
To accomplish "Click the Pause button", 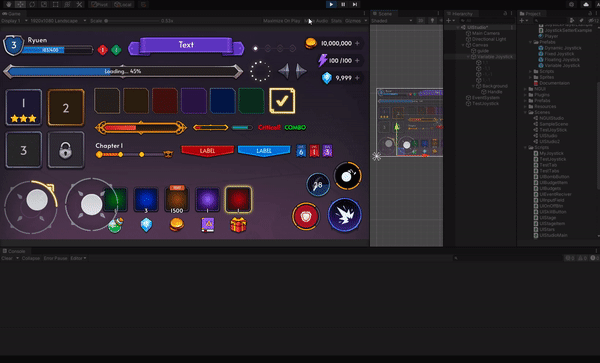I will [343, 5].
